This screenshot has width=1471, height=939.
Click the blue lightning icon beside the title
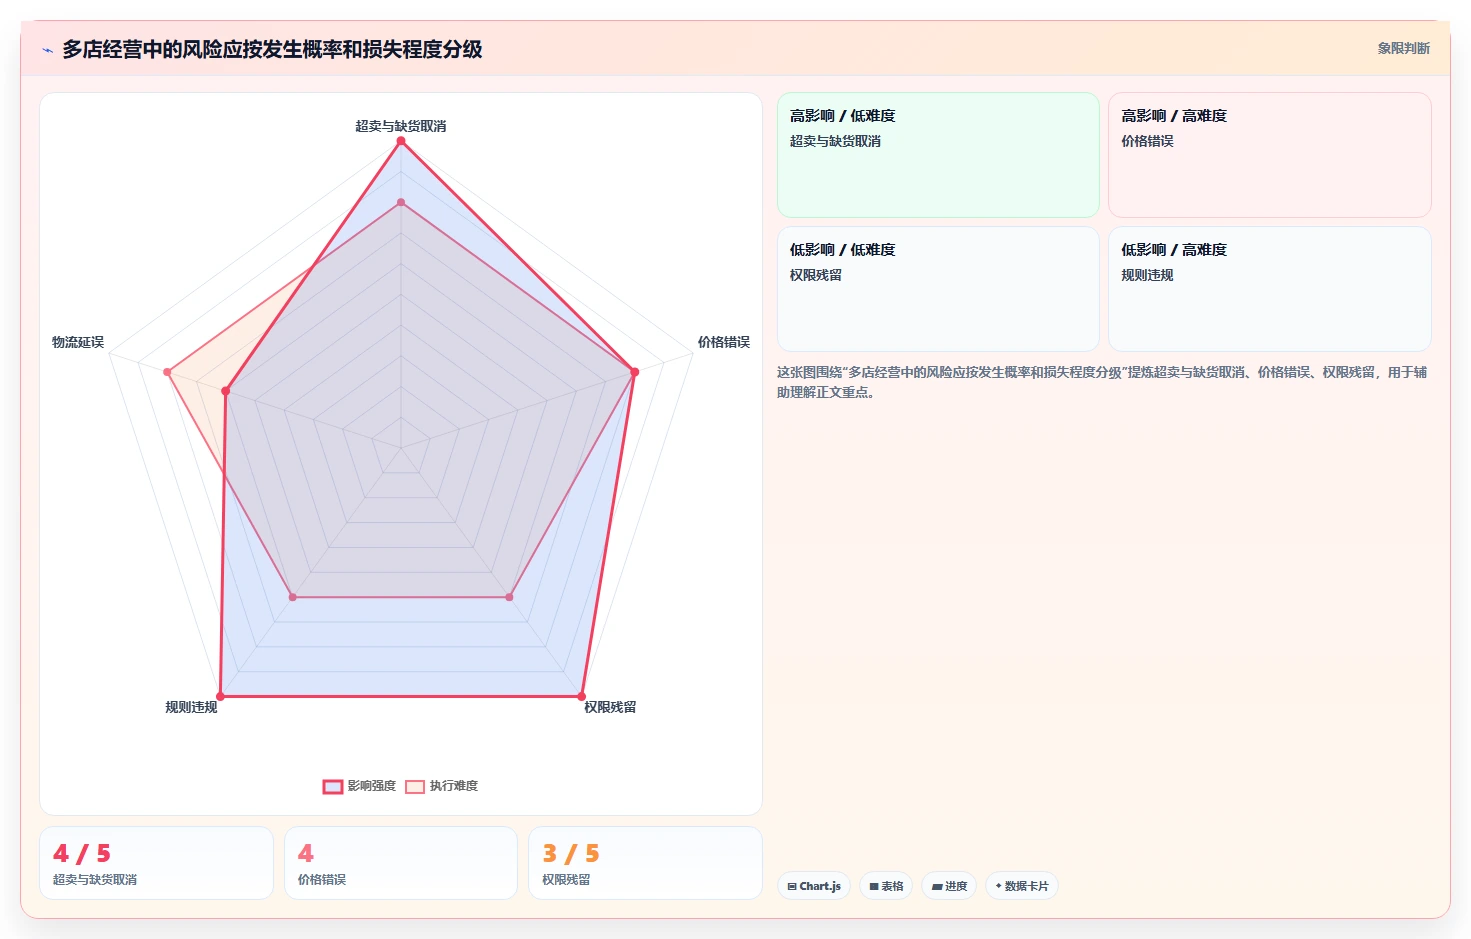click(47, 50)
